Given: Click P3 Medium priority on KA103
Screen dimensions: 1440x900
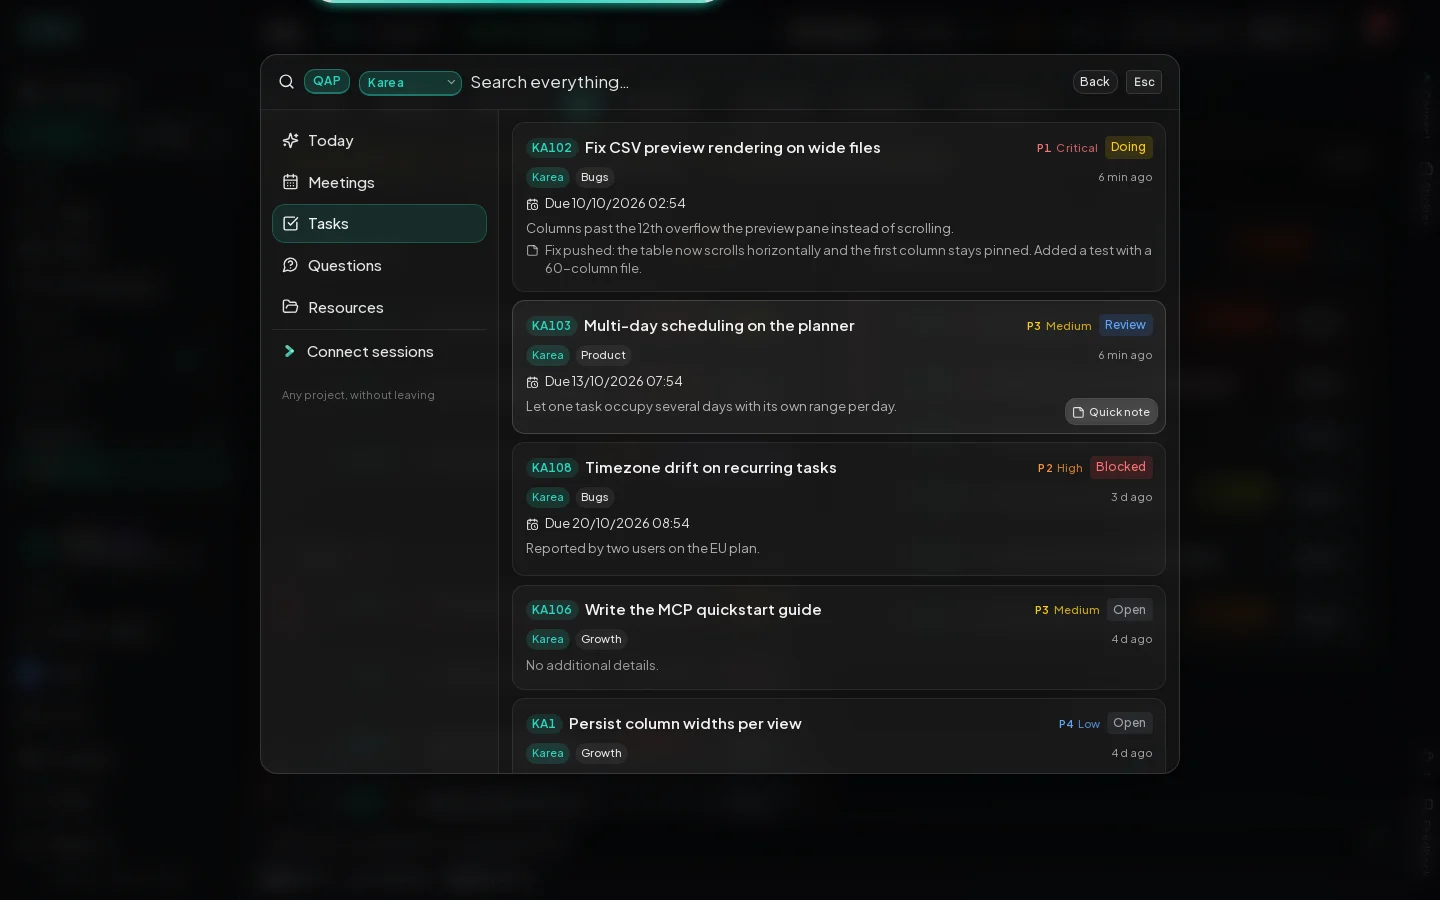Looking at the screenshot, I should pos(1058,326).
